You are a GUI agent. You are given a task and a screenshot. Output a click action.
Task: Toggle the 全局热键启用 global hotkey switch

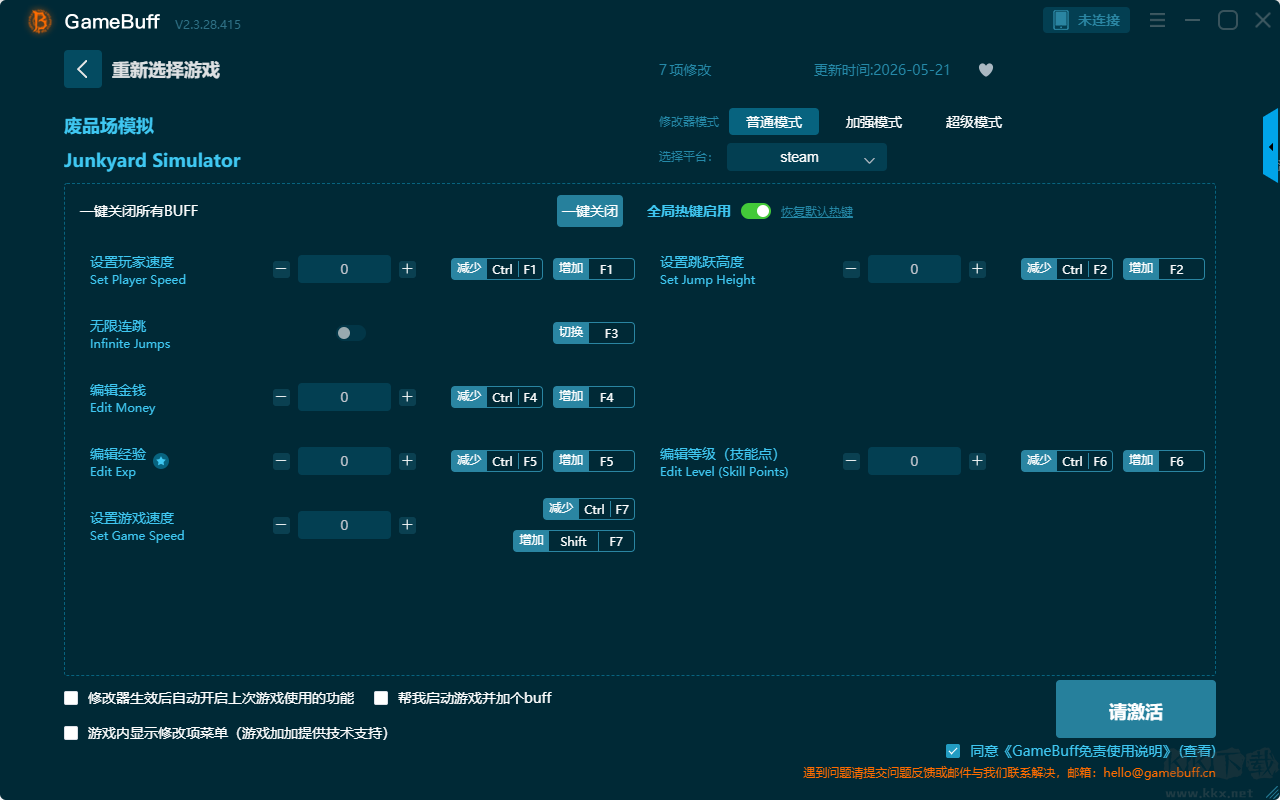tap(756, 211)
